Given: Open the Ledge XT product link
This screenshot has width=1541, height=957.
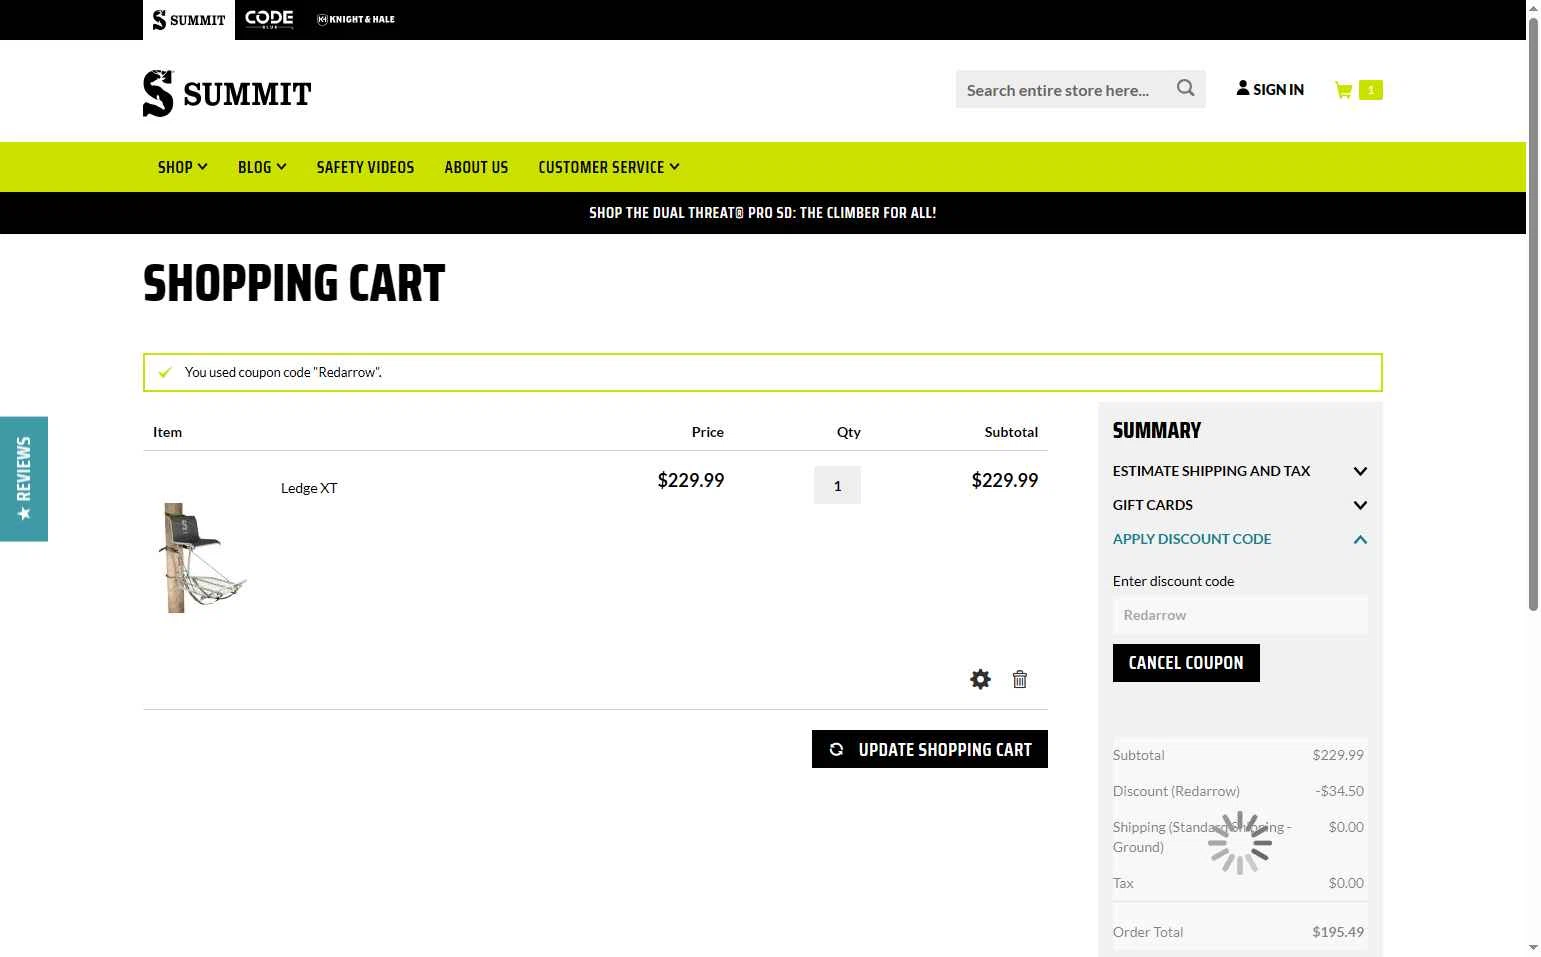Looking at the screenshot, I should point(309,488).
